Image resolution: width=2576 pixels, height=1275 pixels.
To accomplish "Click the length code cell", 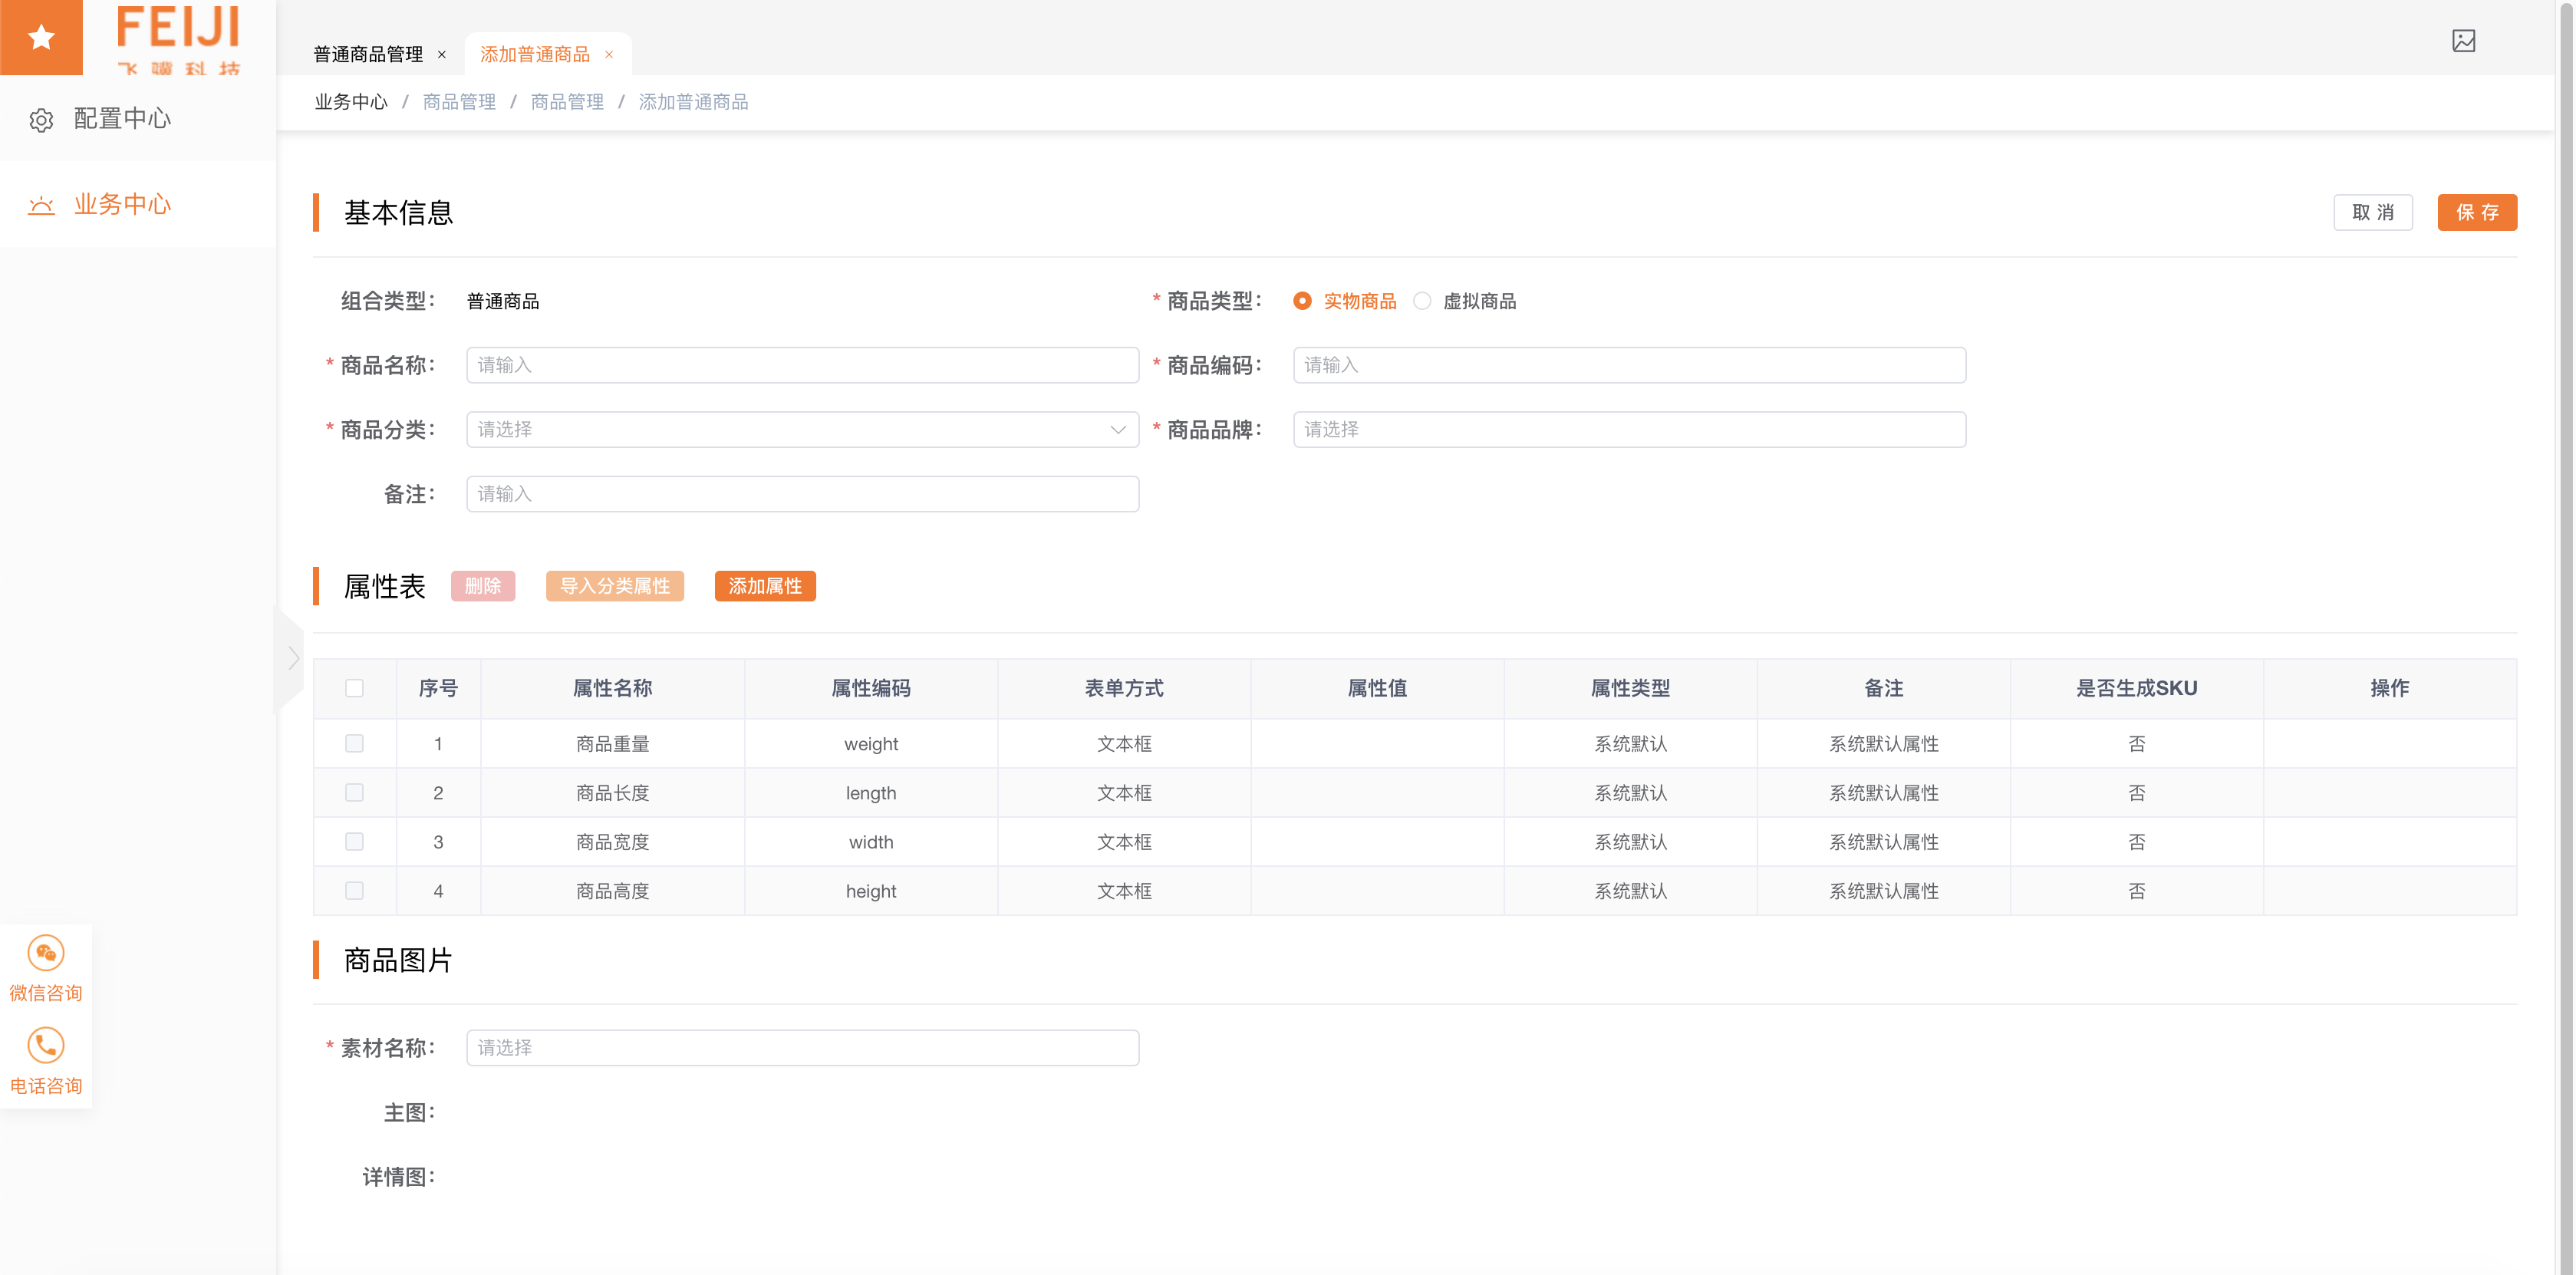I will tap(871, 793).
